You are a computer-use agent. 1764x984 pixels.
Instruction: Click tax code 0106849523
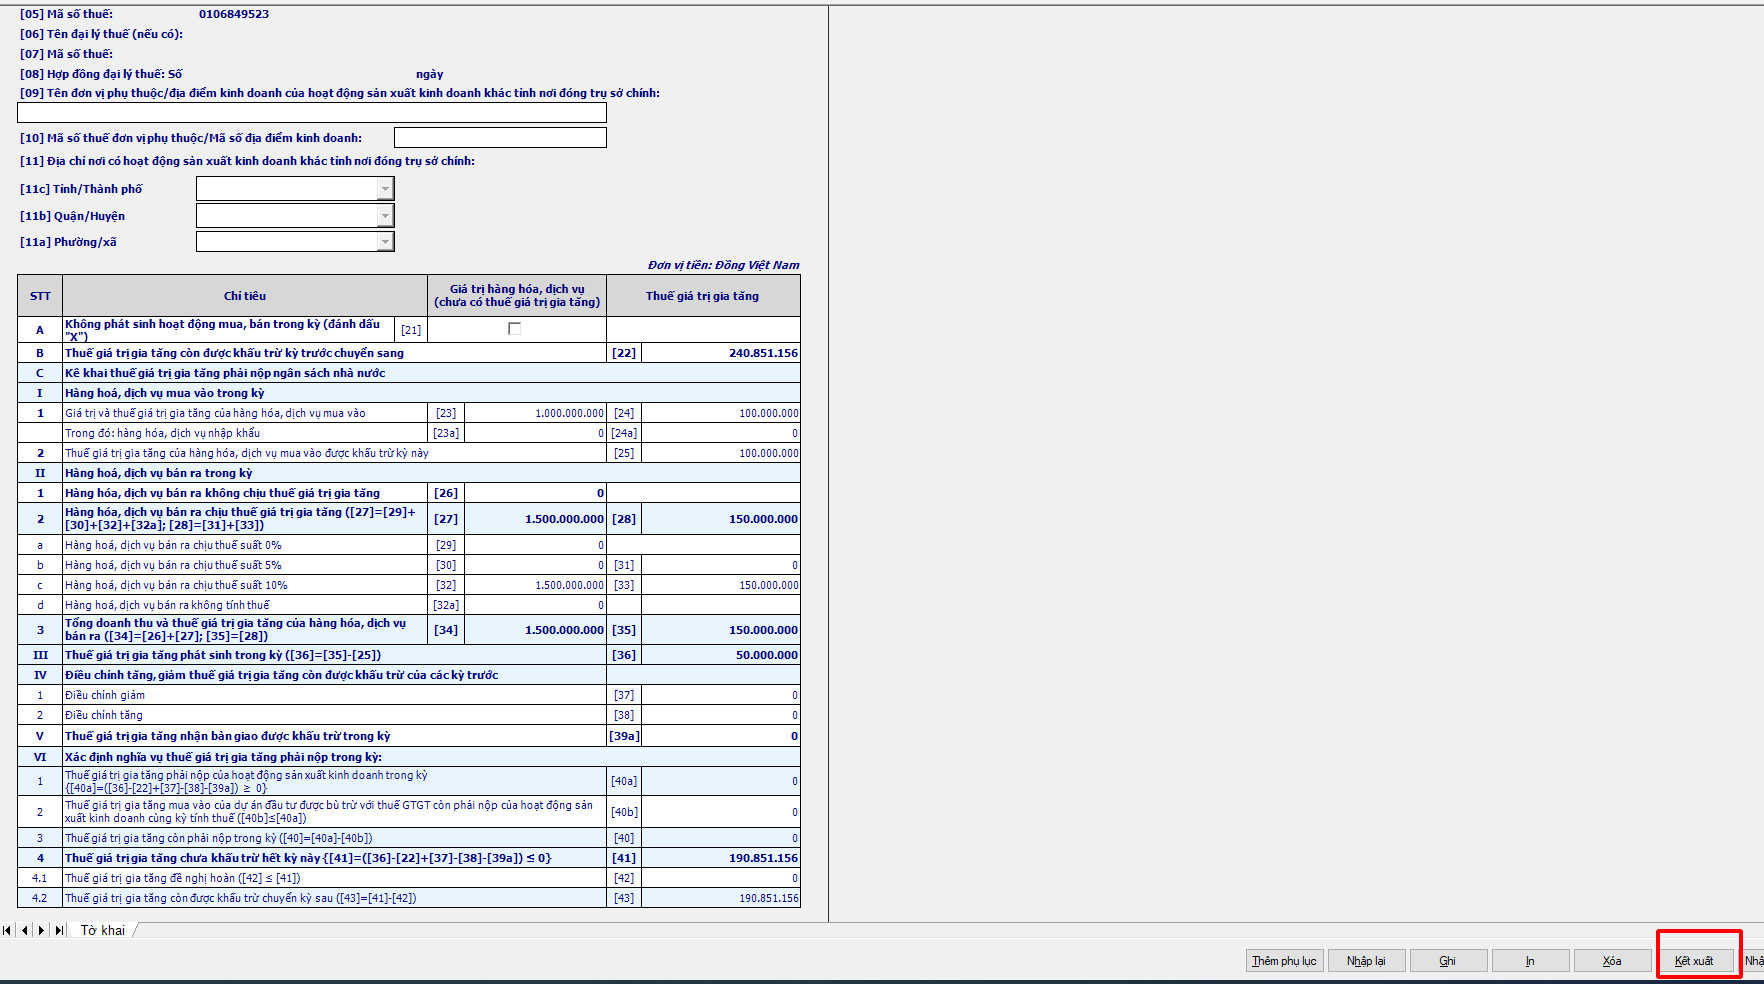point(234,14)
